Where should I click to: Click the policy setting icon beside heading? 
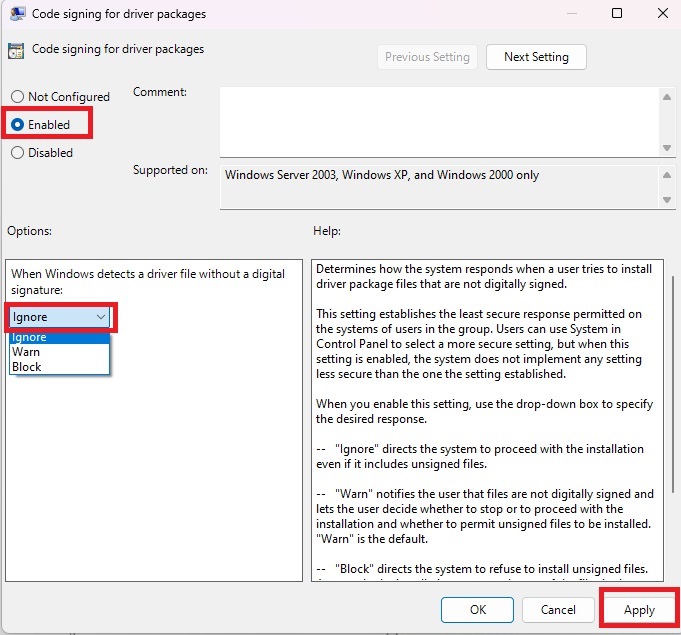(x=16, y=51)
